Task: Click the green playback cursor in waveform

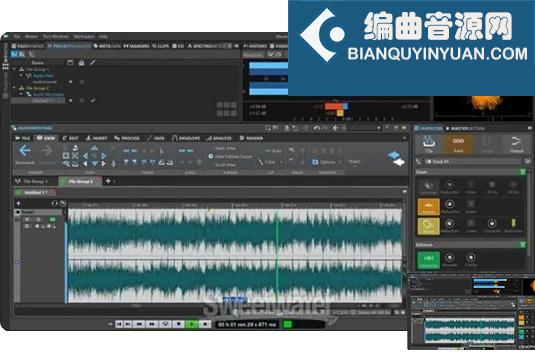Action: click(277, 256)
